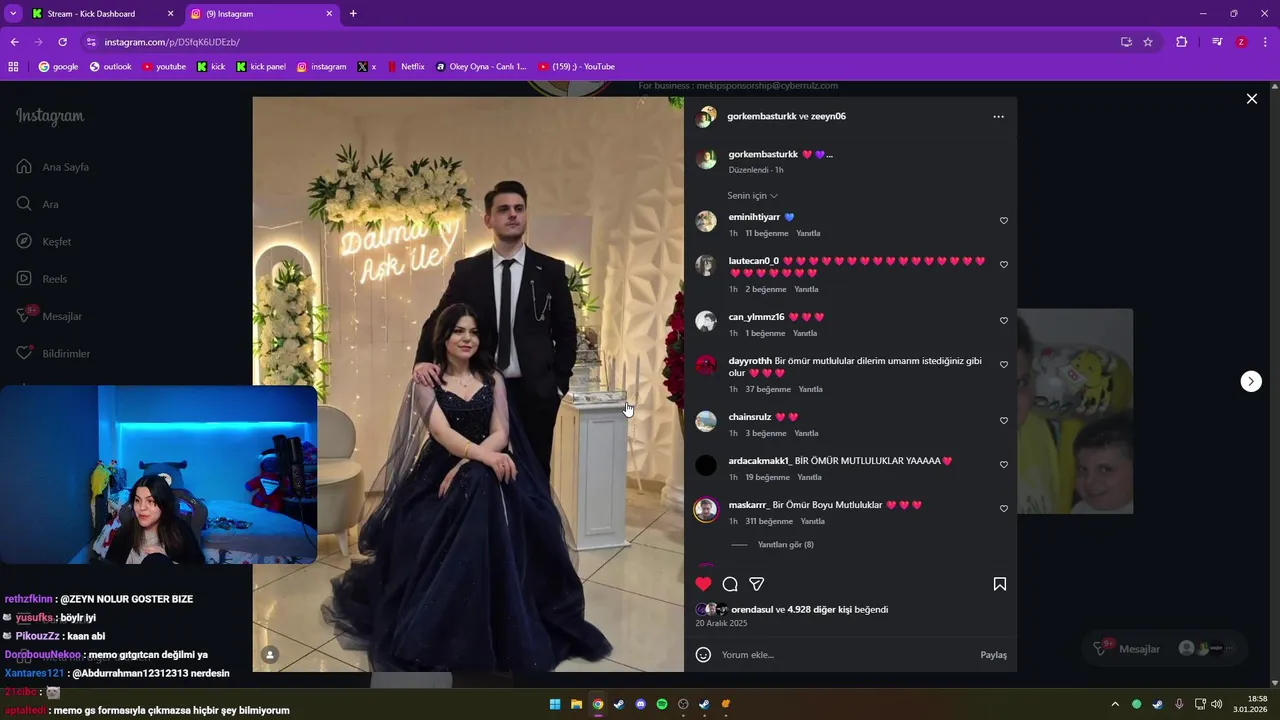The image size is (1280, 720).
Task: Open the Okey Oyna bookmark
Action: click(481, 67)
